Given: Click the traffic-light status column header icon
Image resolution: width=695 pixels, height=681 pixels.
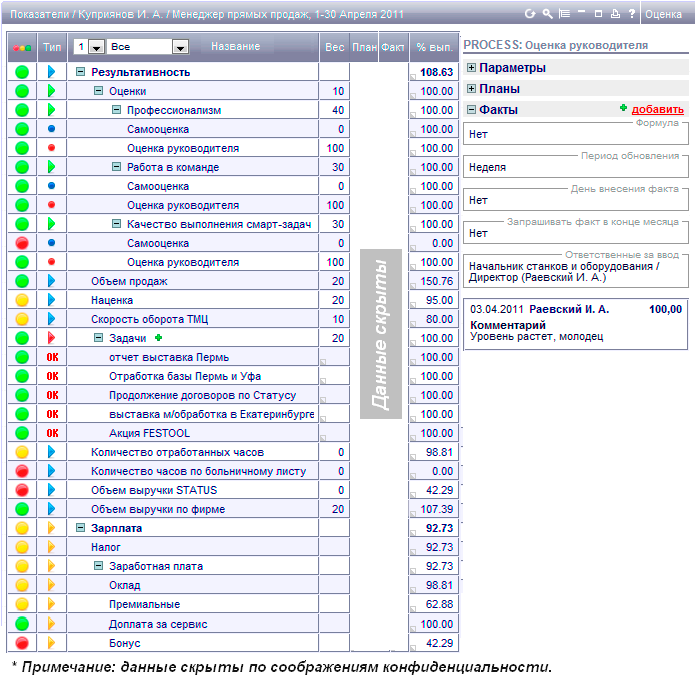Looking at the screenshot, I should pos(22,47).
